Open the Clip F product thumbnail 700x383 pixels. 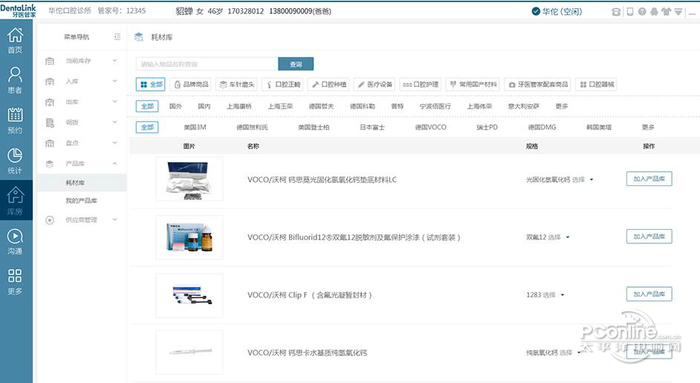(x=189, y=295)
